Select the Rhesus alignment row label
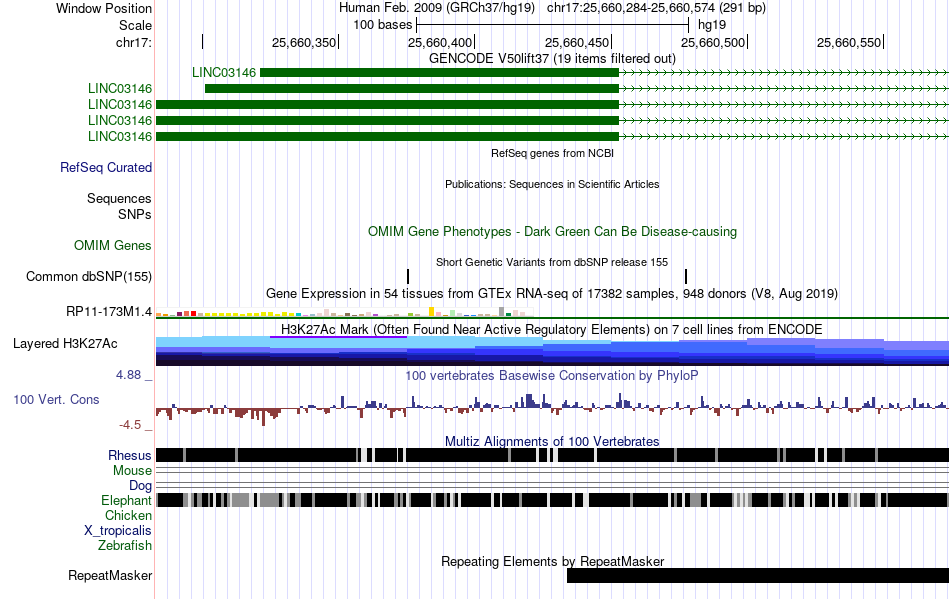Screen dimensions: 950x599 click(130, 455)
